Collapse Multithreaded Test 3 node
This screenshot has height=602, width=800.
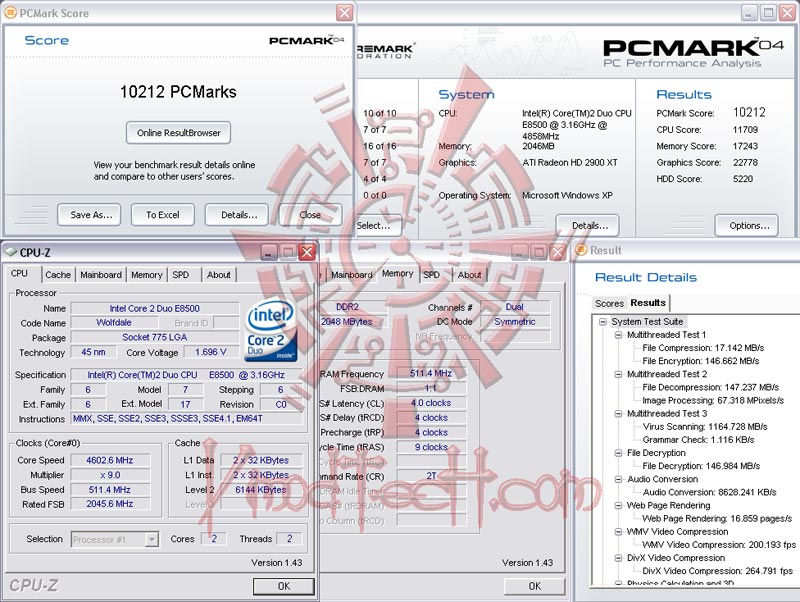click(x=618, y=414)
